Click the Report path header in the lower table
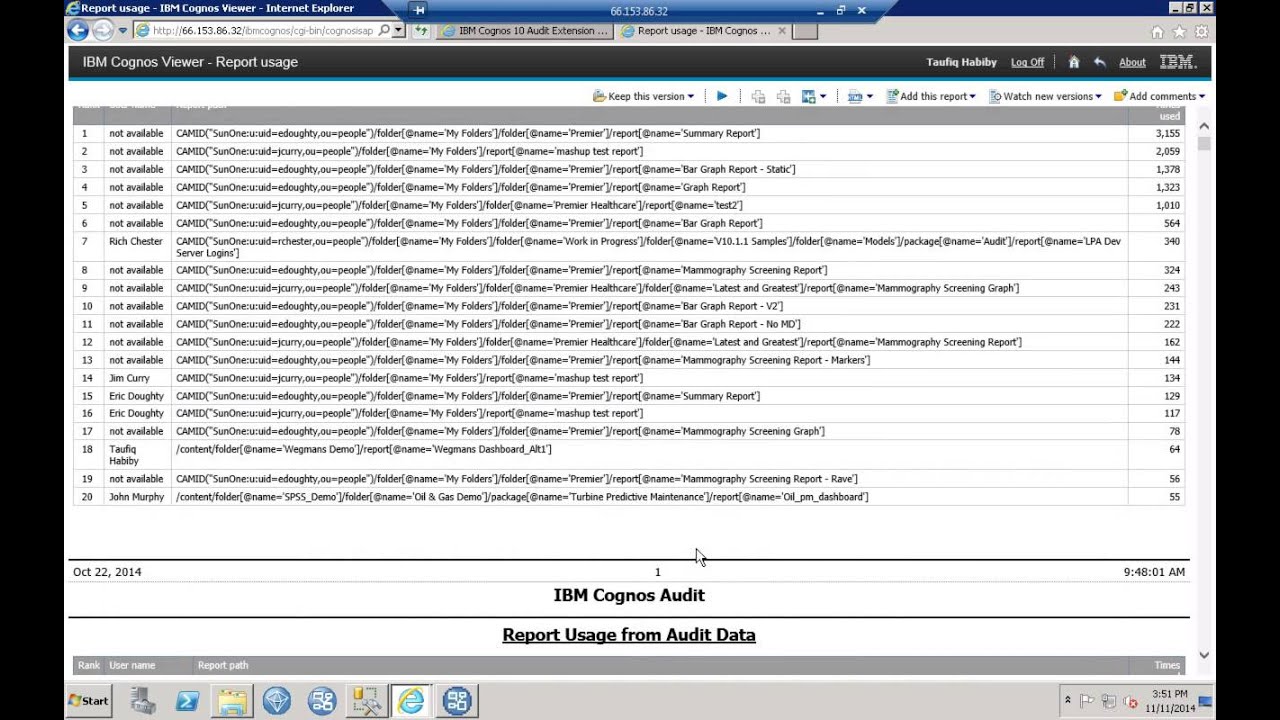 (223, 665)
